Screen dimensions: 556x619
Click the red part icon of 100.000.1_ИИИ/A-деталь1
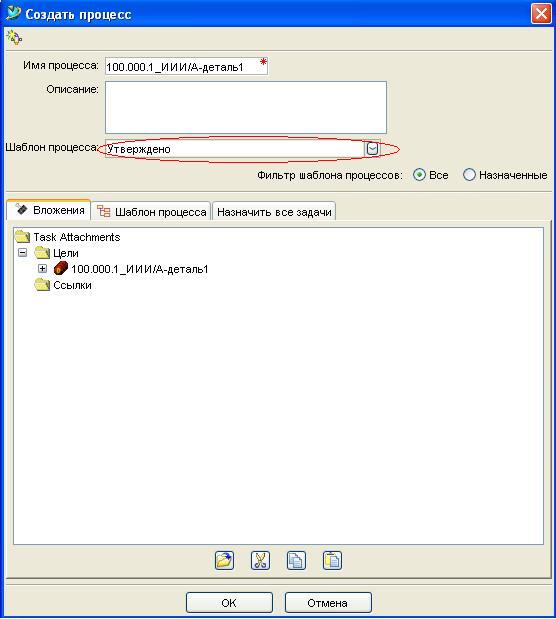click(61, 268)
